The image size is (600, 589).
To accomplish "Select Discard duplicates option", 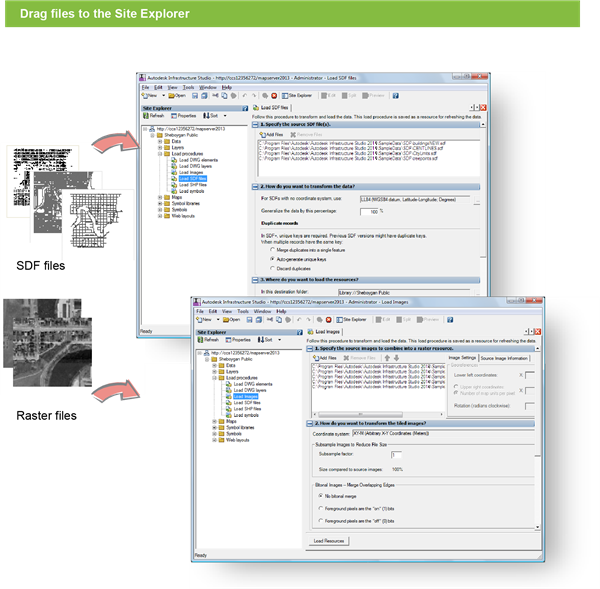I will pos(272,268).
